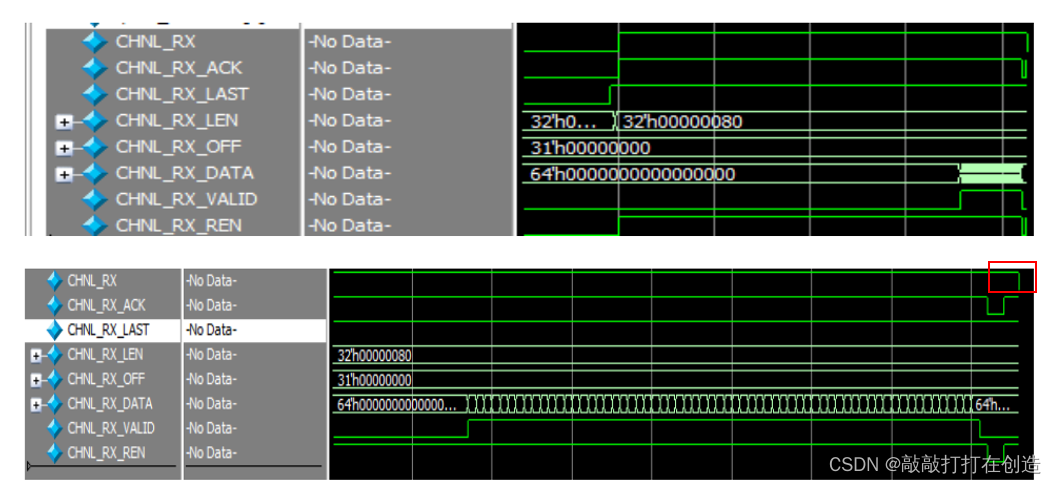Click the bottom panel's 31'h00000000 waveform value
Viewport: 1056px width, 484px height.
(x=374, y=380)
